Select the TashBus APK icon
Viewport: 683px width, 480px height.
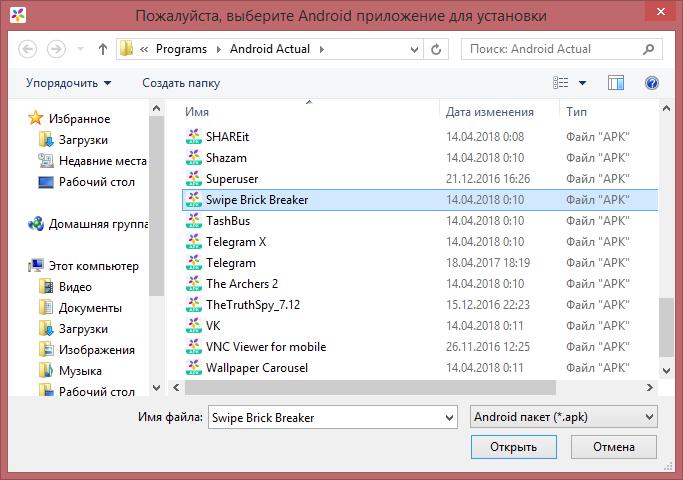pos(194,220)
